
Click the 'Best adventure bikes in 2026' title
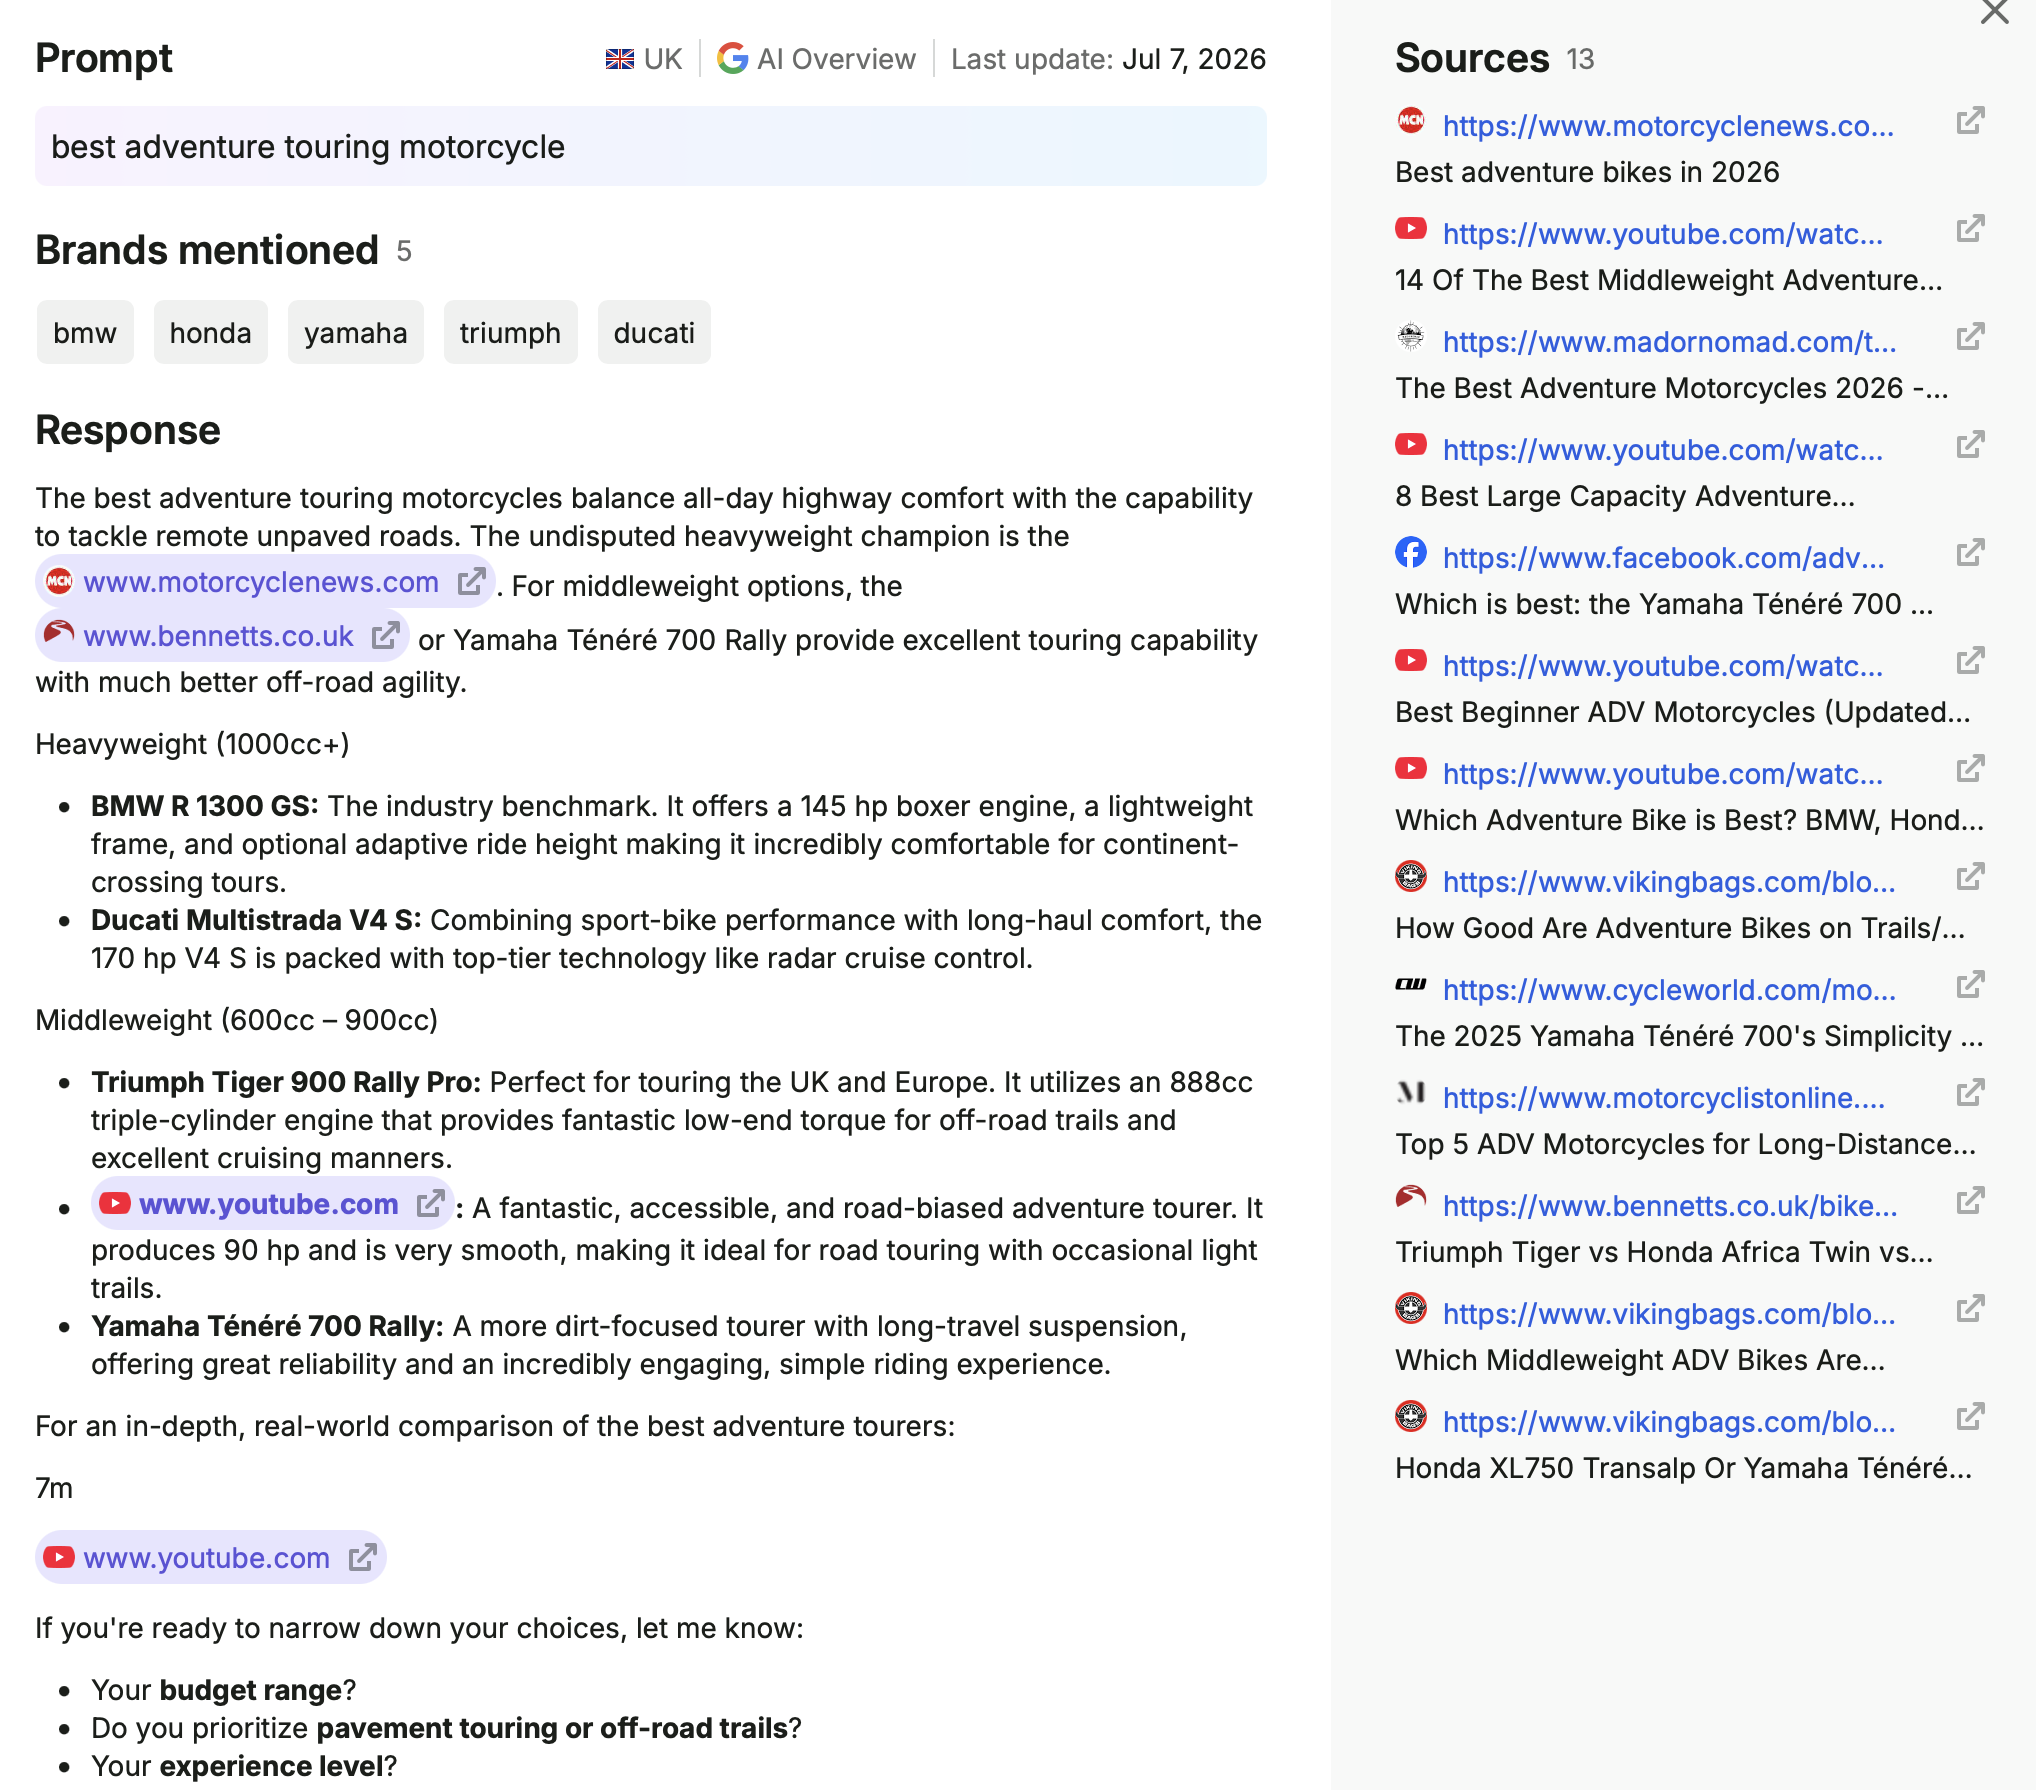click(1587, 172)
